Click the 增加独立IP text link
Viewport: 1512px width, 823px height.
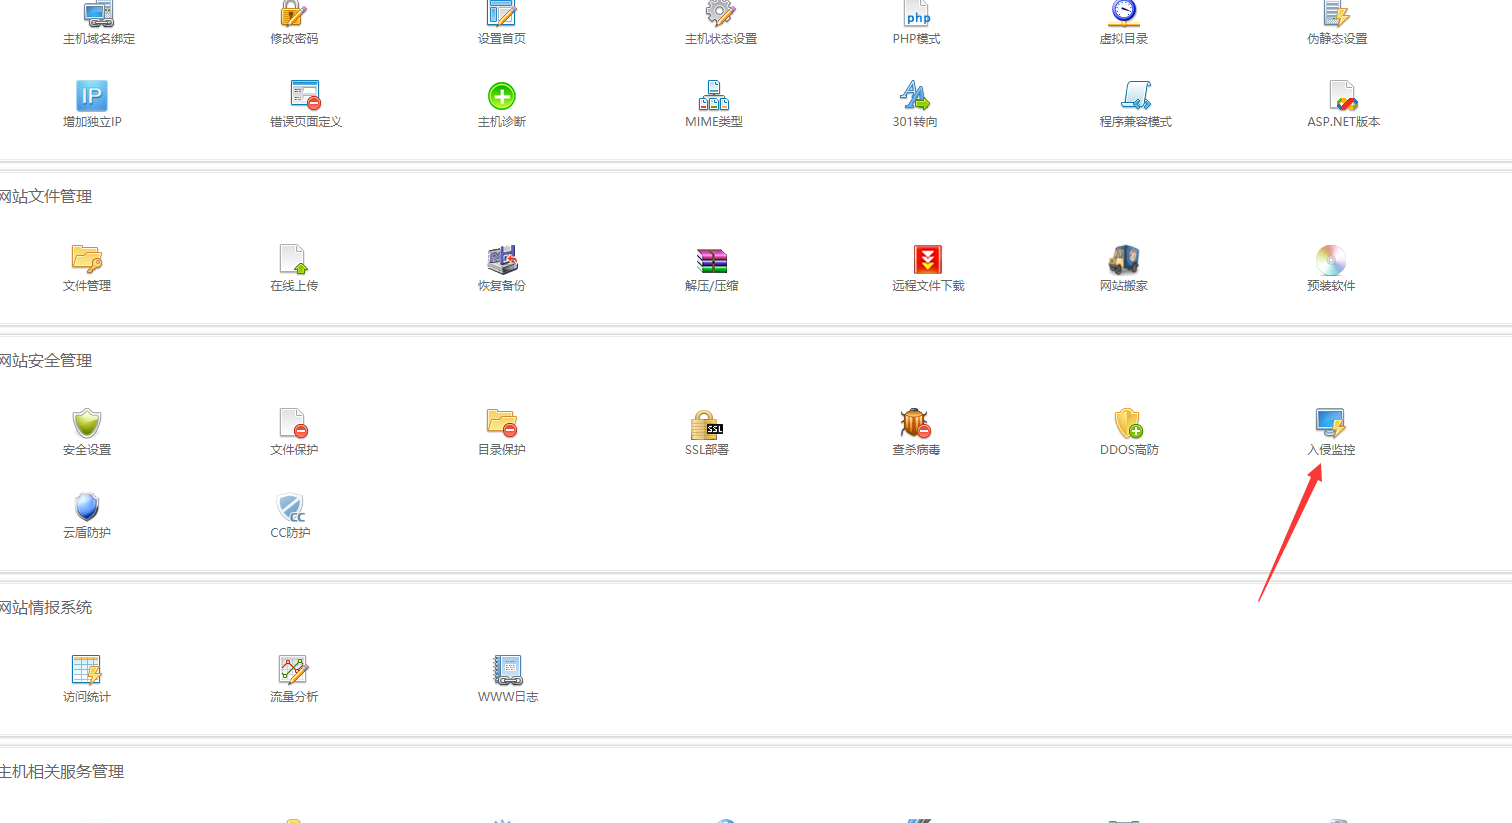pyautogui.click(x=92, y=122)
